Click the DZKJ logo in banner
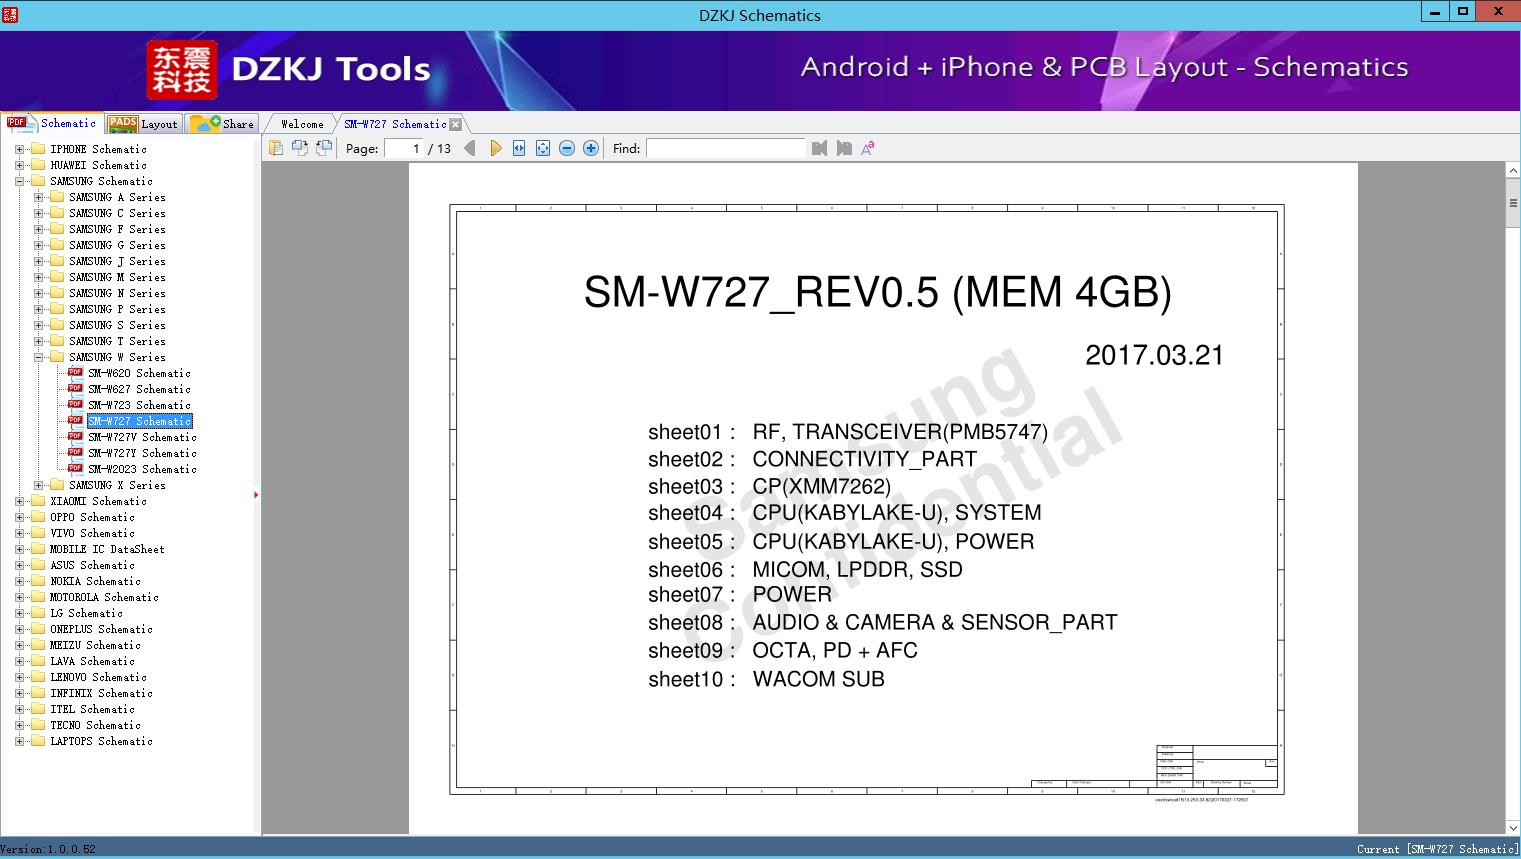1521x859 pixels. (x=182, y=70)
